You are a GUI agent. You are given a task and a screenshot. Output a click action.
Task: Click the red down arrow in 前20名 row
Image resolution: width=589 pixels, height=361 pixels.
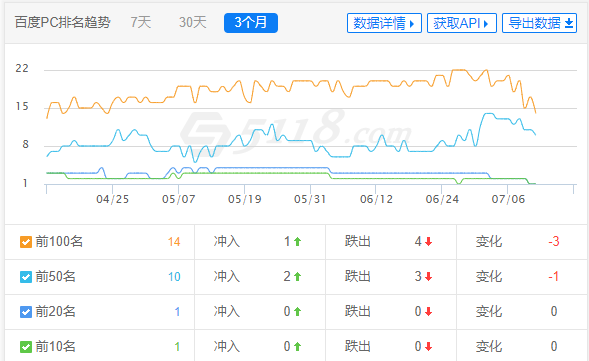click(x=428, y=311)
